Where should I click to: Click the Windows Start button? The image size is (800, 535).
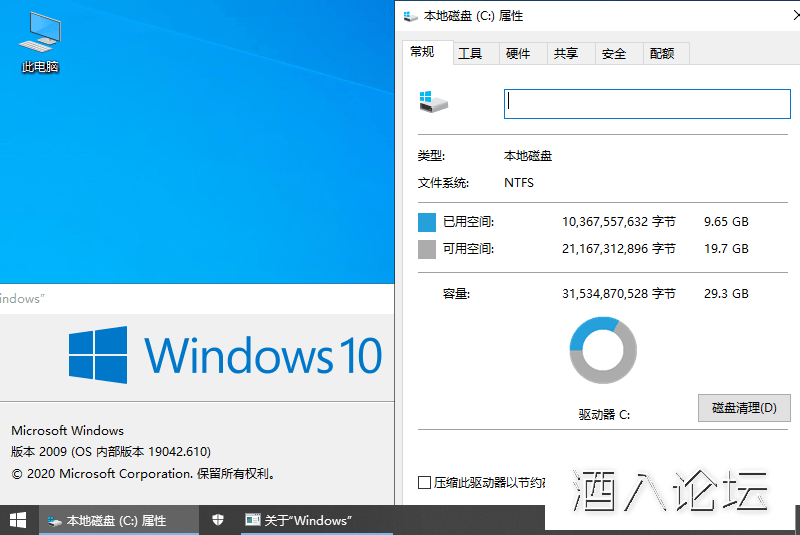18,520
